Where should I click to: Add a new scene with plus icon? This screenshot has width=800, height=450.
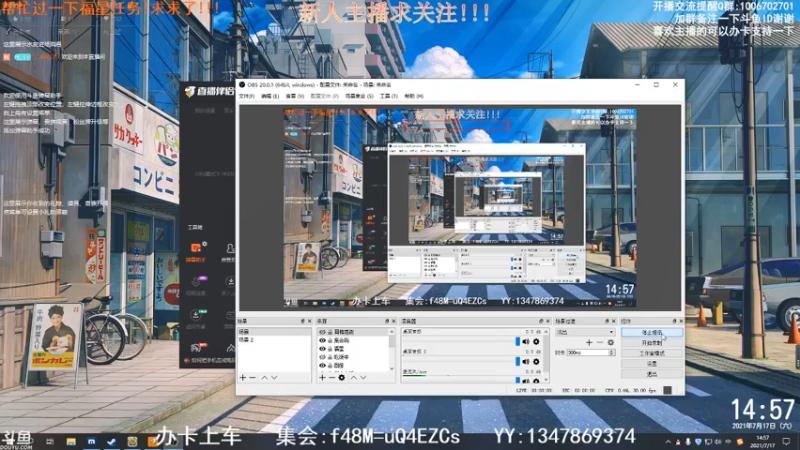pos(243,378)
